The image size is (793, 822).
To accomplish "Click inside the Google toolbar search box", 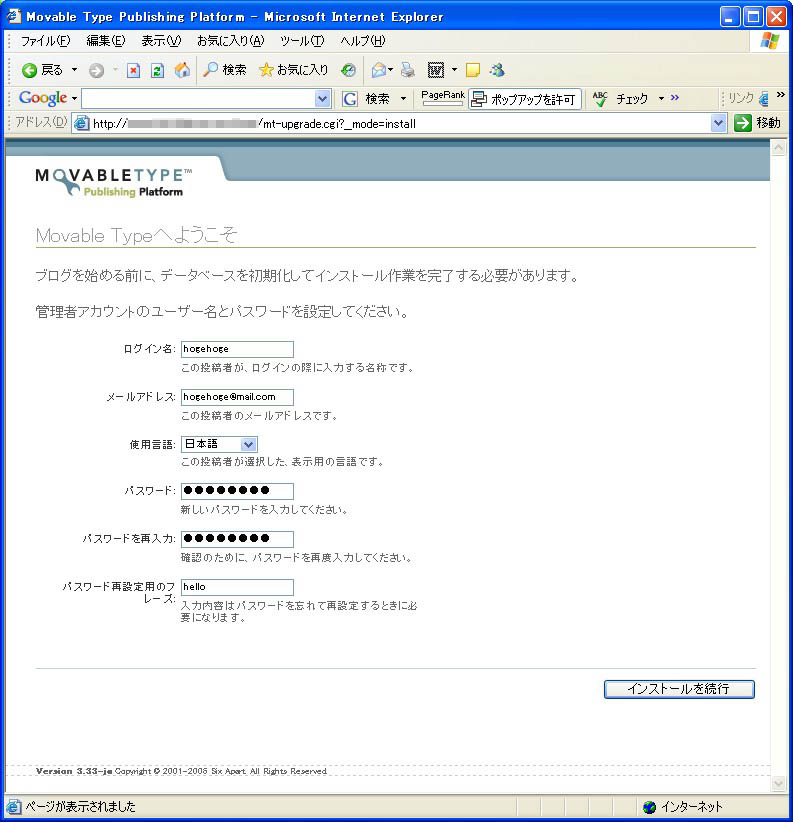I will pos(198,99).
